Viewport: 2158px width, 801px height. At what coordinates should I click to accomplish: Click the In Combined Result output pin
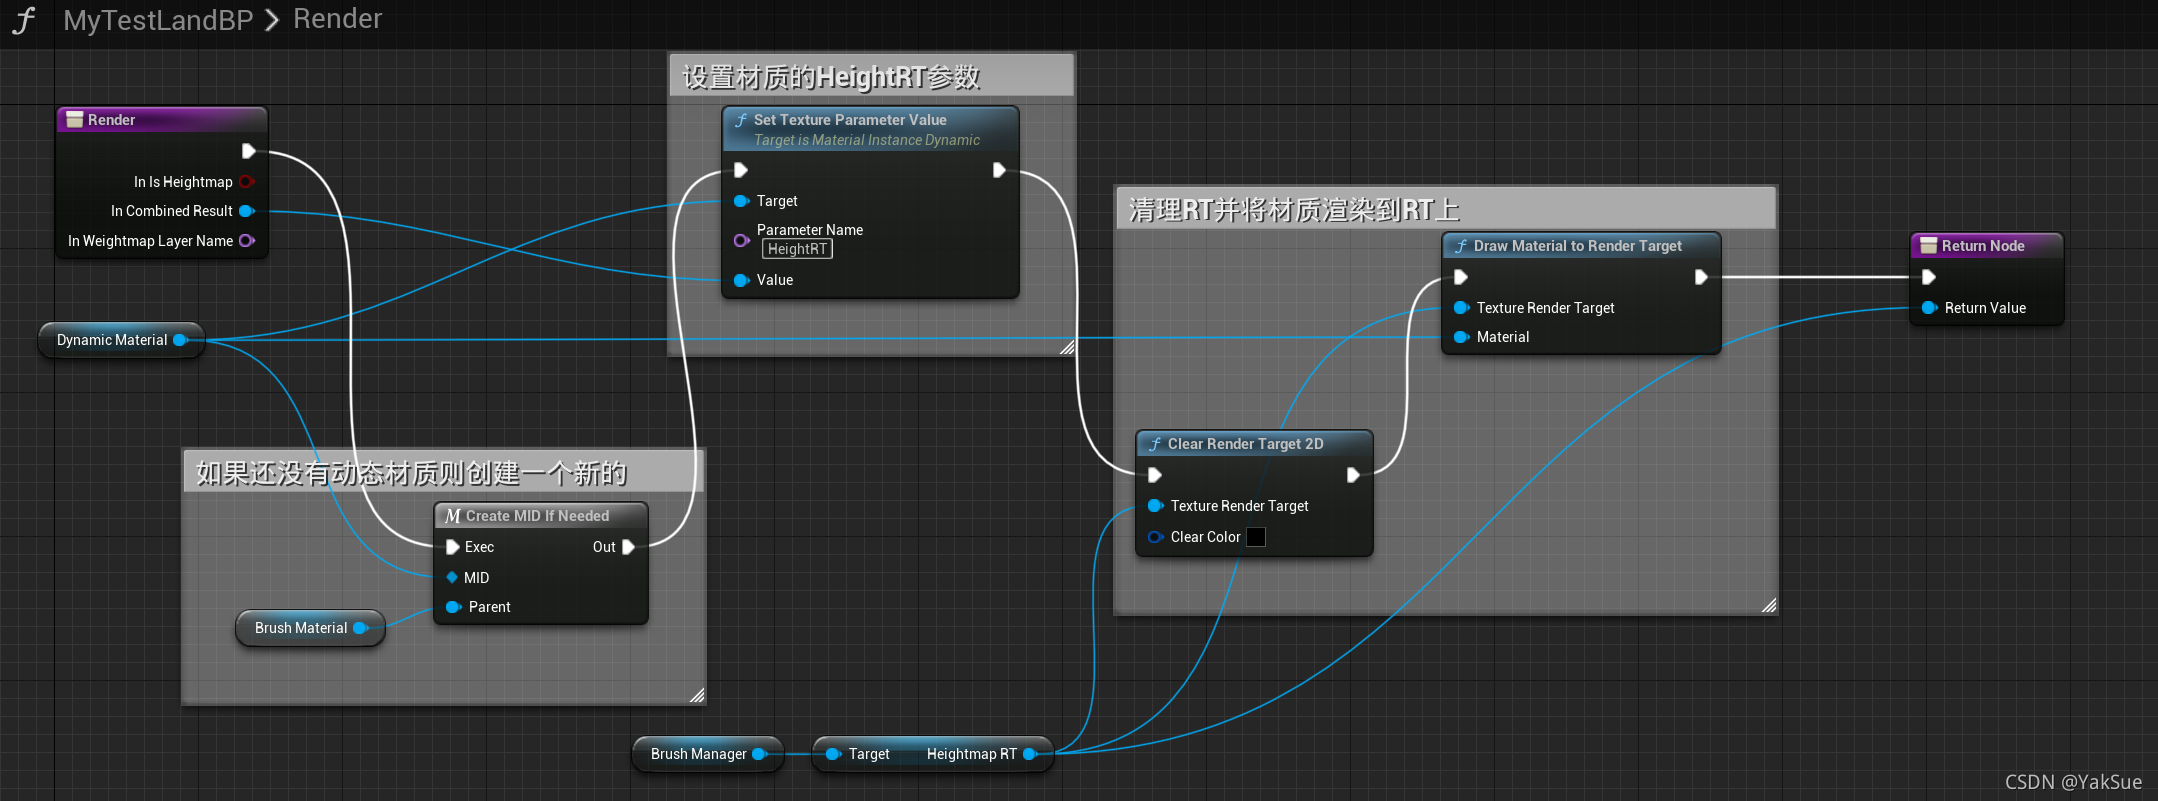point(246,211)
